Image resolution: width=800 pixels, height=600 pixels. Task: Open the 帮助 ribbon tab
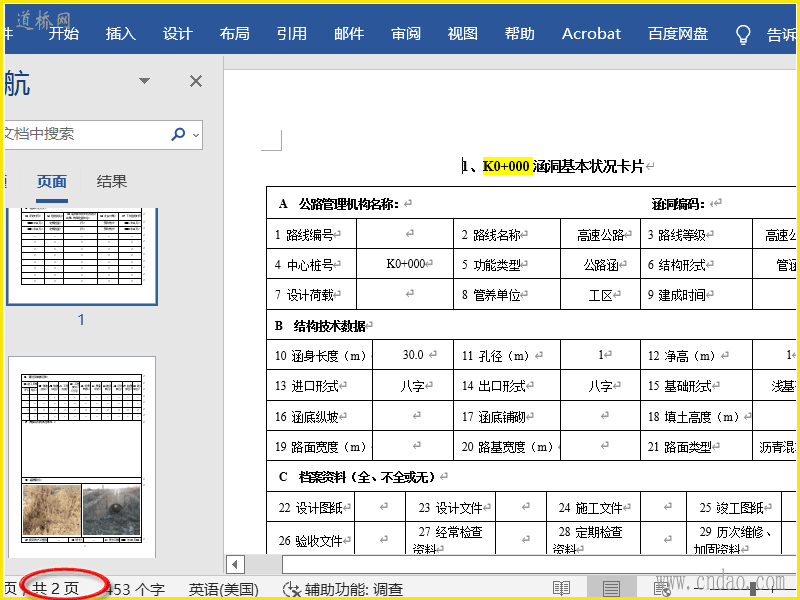520,34
